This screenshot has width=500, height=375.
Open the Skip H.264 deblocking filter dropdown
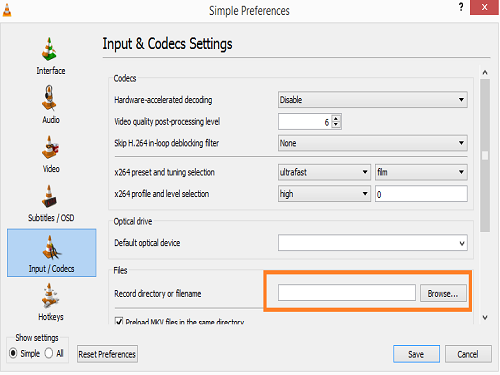[373, 143]
